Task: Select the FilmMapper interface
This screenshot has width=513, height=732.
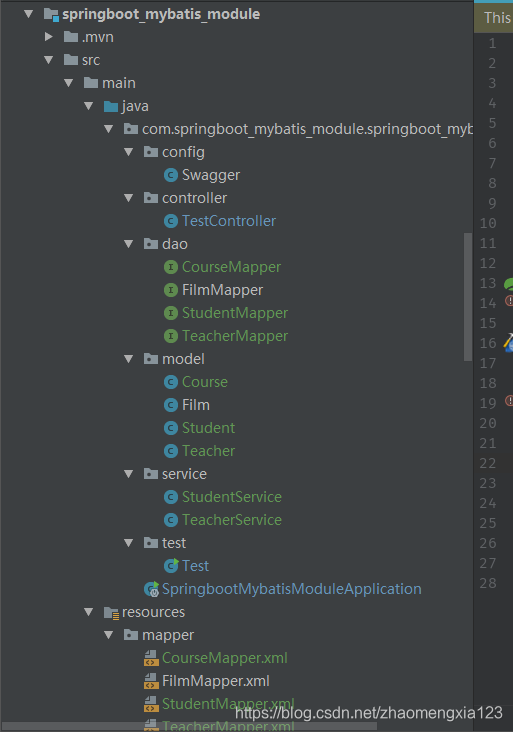Action: [x=223, y=290]
